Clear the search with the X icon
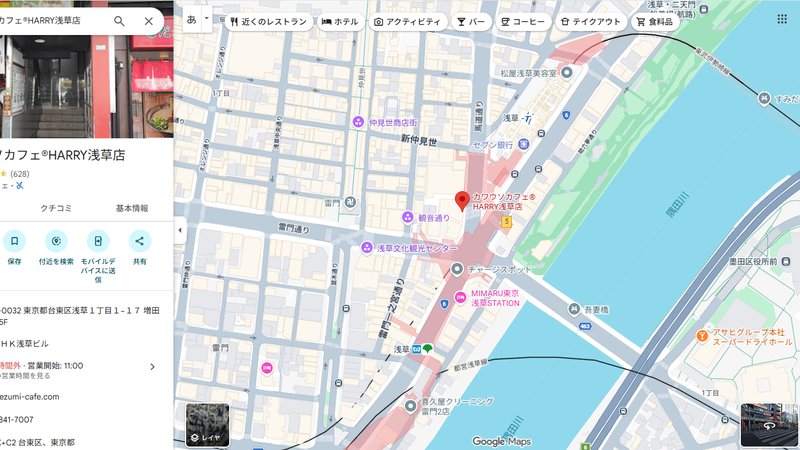This screenshot has width=800, height=450. point(148,21)
